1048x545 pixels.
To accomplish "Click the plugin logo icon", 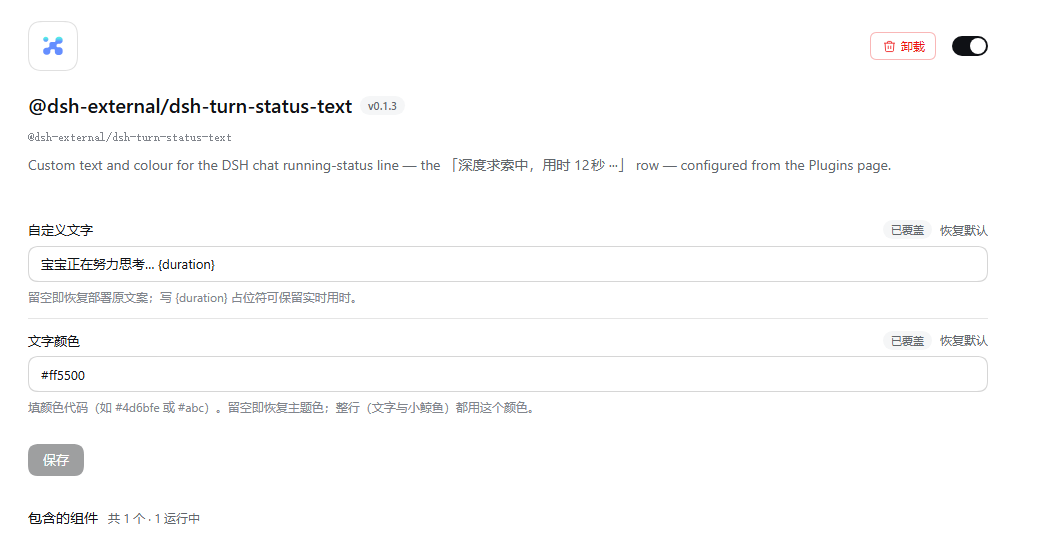I will tap(53, 46).
